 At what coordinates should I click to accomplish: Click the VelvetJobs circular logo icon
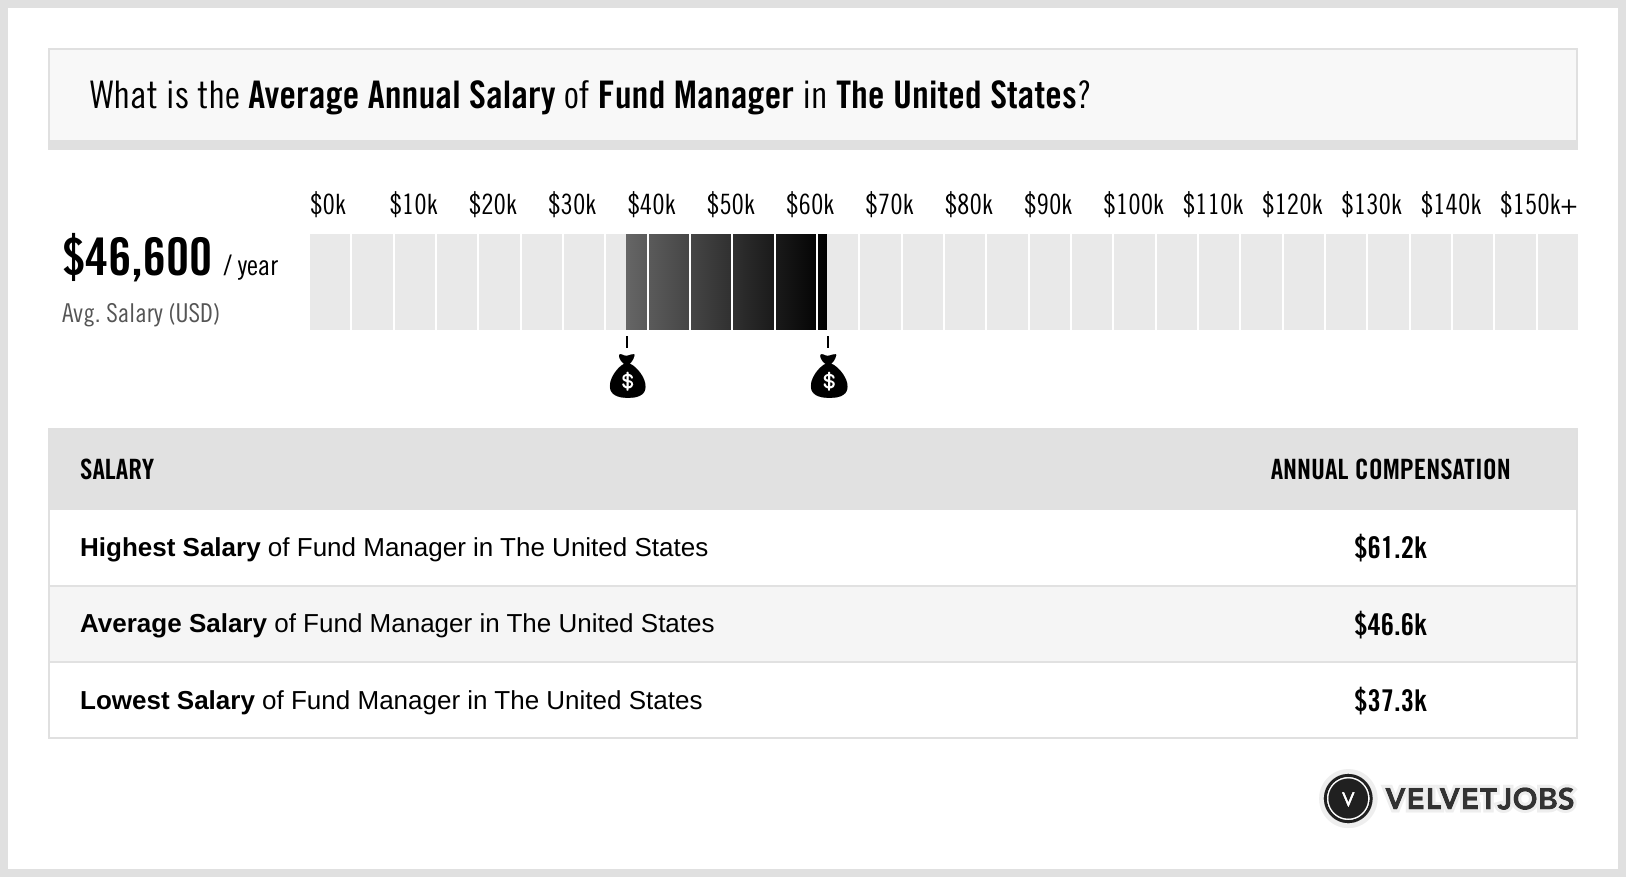coord(1347,798)
